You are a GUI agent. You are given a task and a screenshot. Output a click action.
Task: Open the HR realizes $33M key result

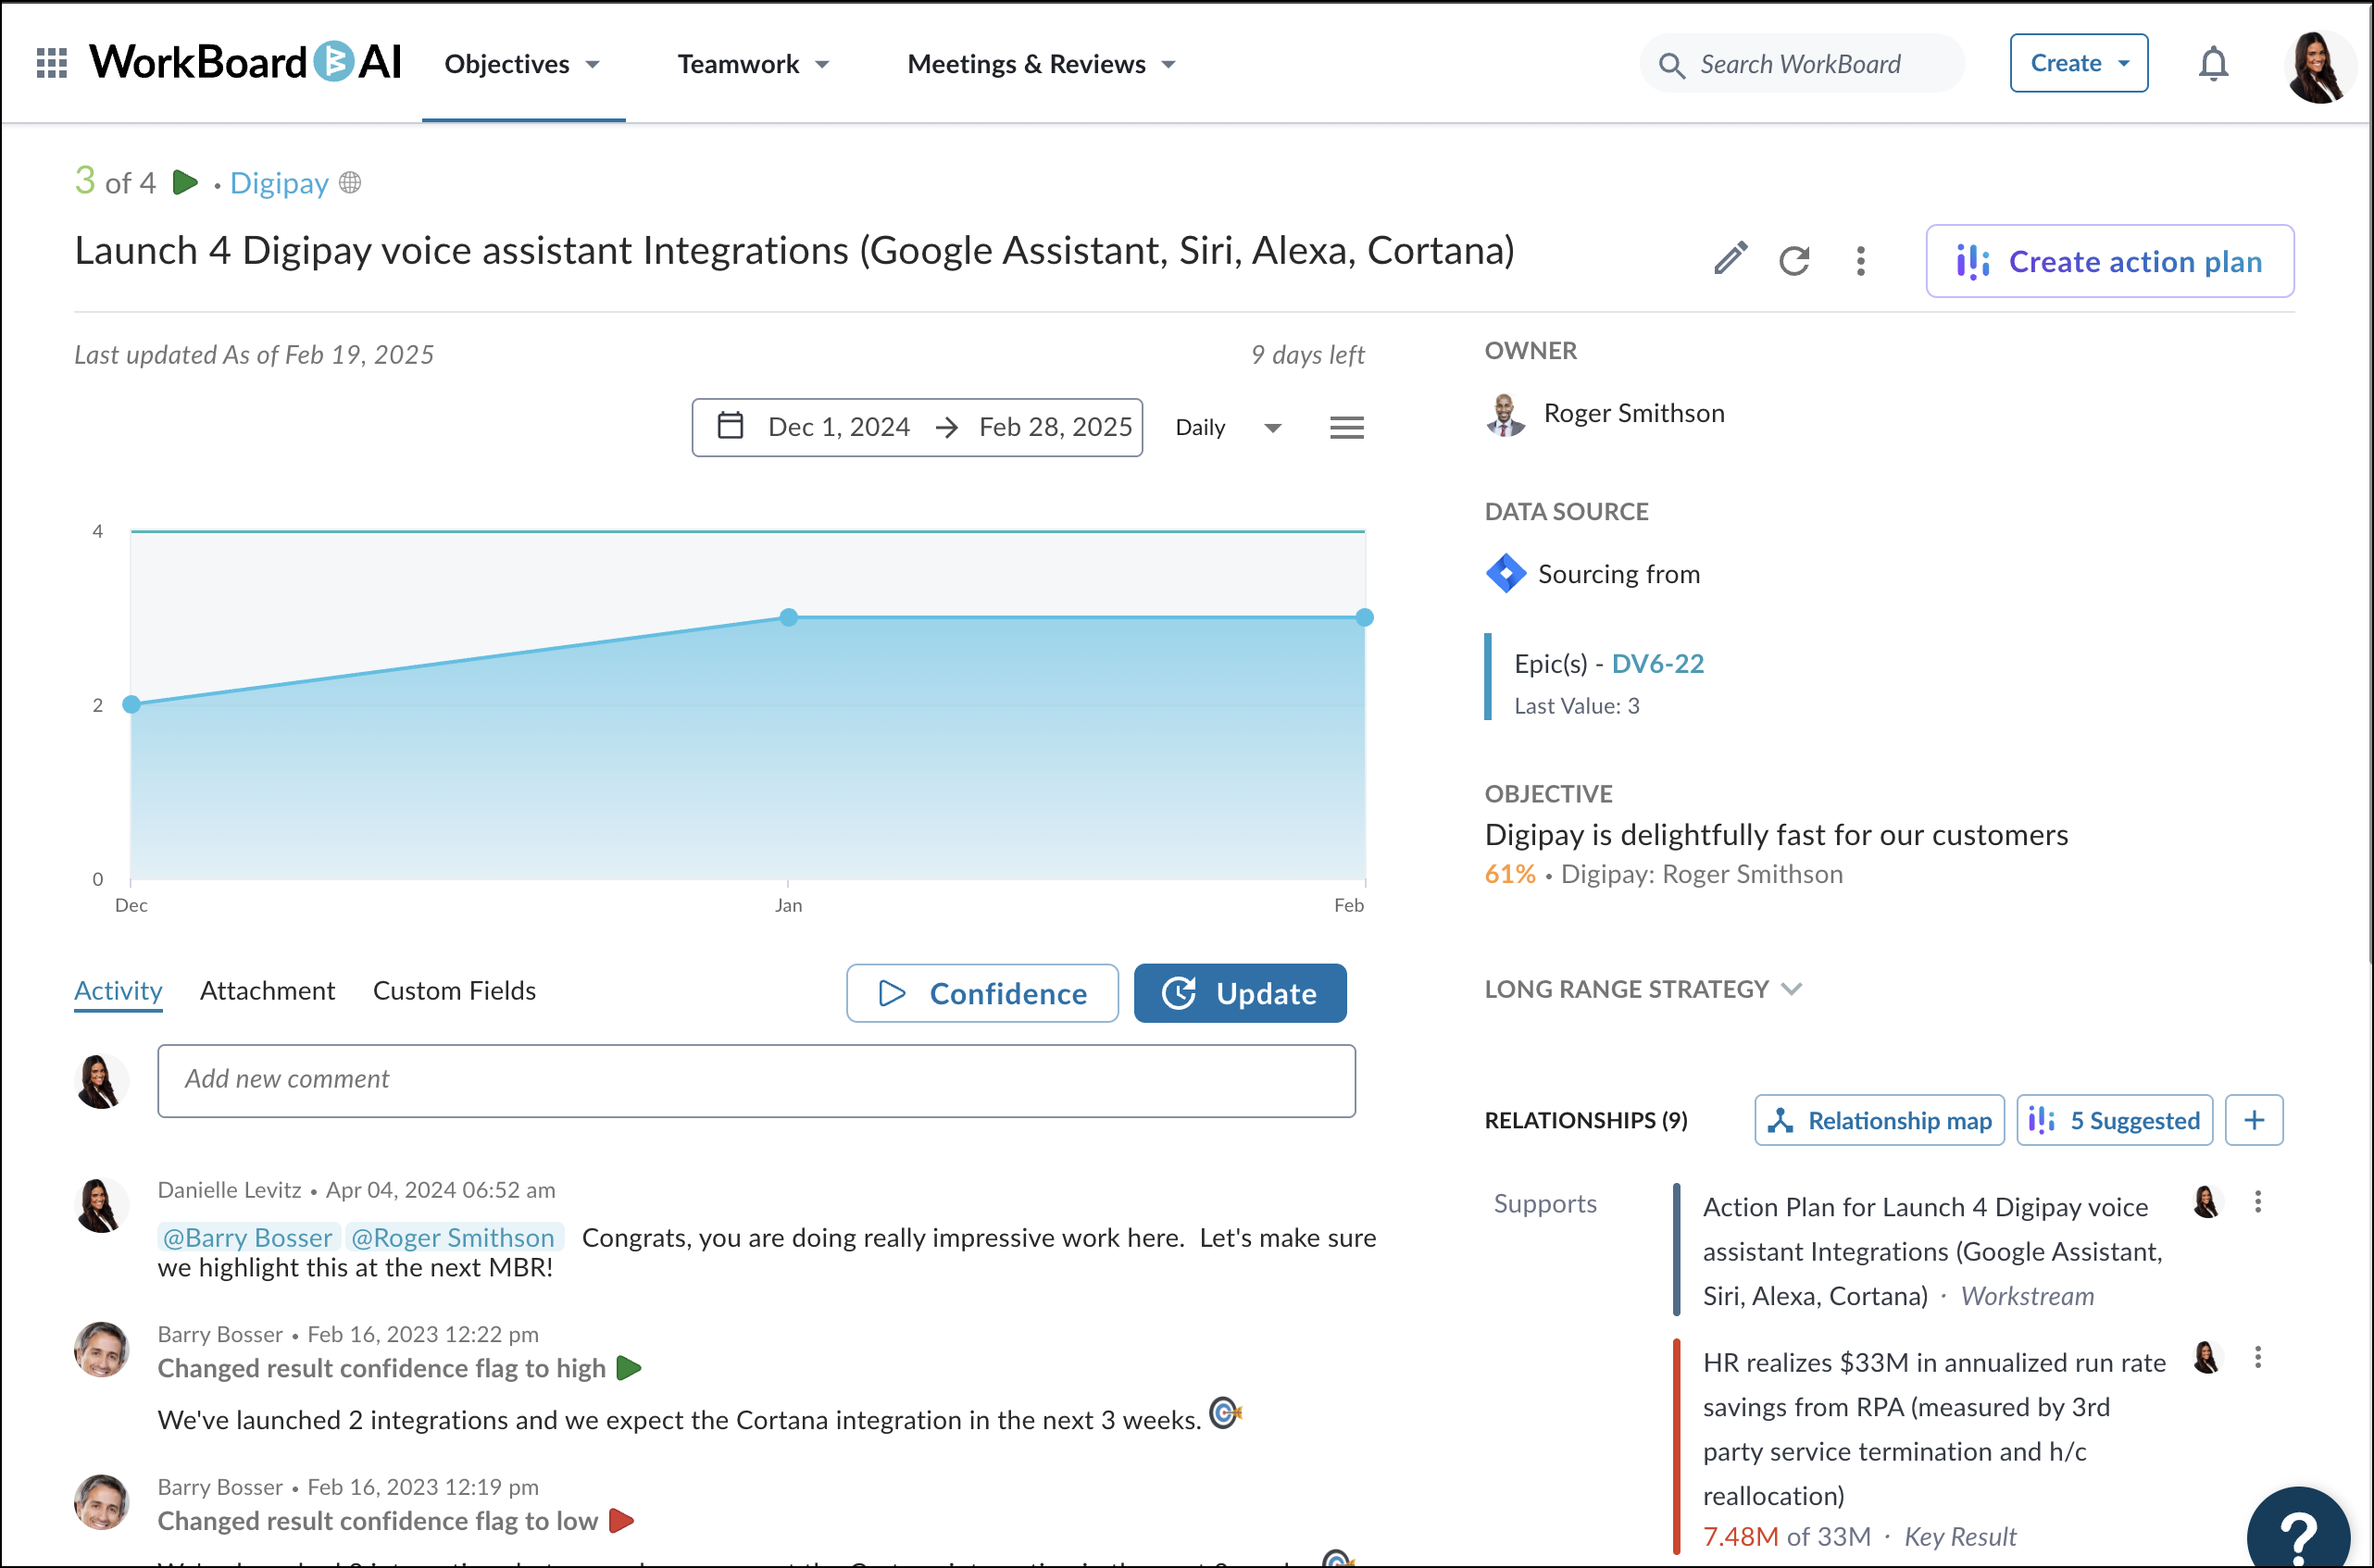pyautogui.click(x=1934, y=1429)
